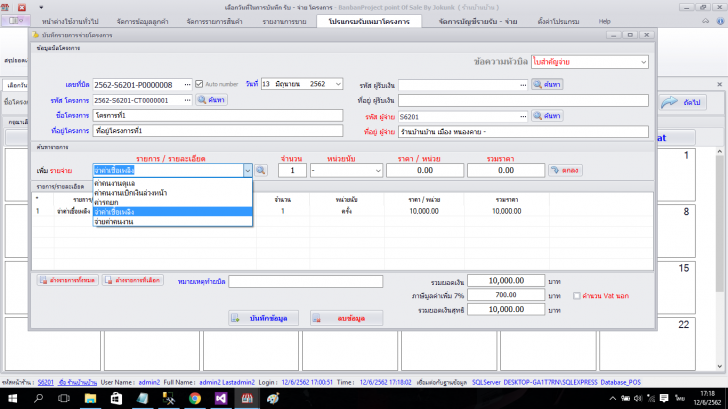The width and height of the screenshot is (728, 409).
Task: Click the quantity field showing 1
Action: [292, 170]
